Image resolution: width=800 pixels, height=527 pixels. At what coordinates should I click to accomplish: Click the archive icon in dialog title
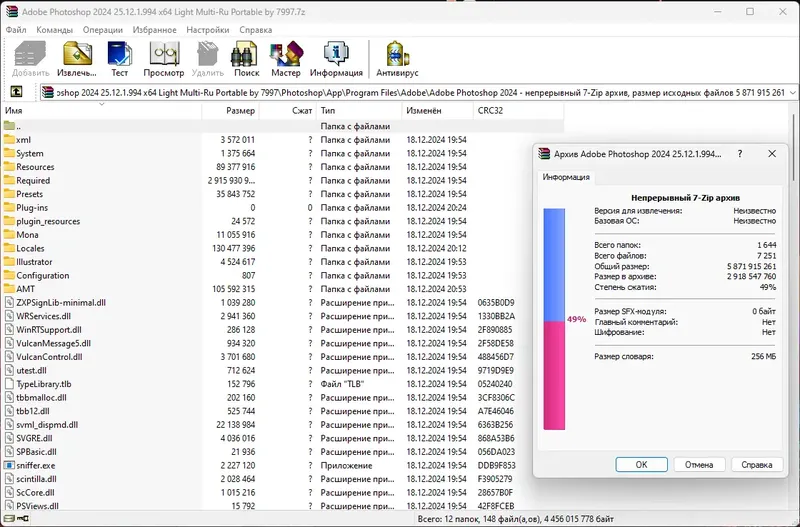coord(544,154)
